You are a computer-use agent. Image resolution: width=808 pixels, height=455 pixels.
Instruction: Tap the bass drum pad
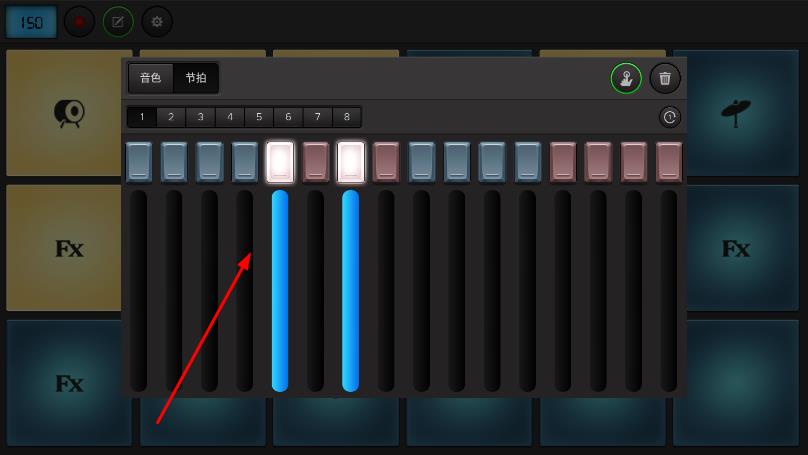point(68,112)
